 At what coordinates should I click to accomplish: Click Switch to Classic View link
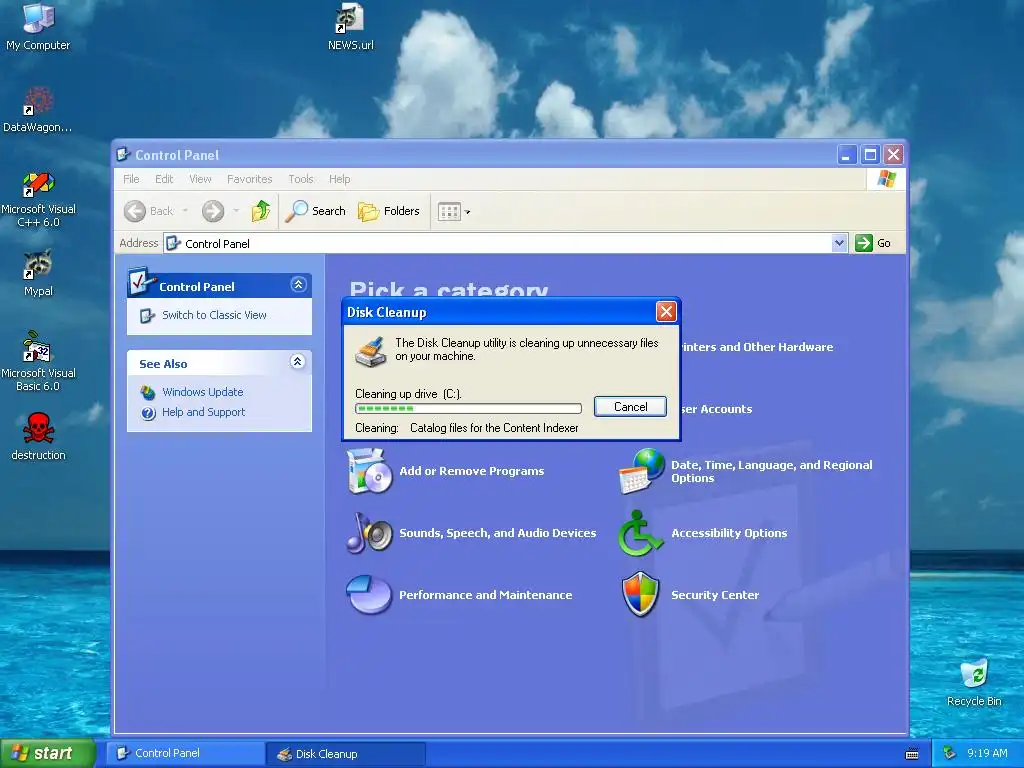click(x=214, y=315)
